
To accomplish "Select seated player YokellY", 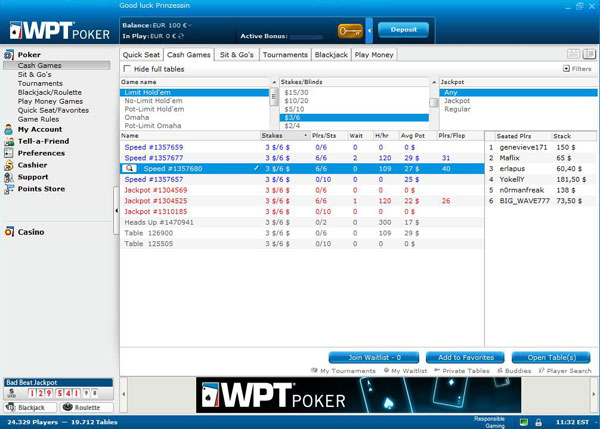I will tap(540, 179).
